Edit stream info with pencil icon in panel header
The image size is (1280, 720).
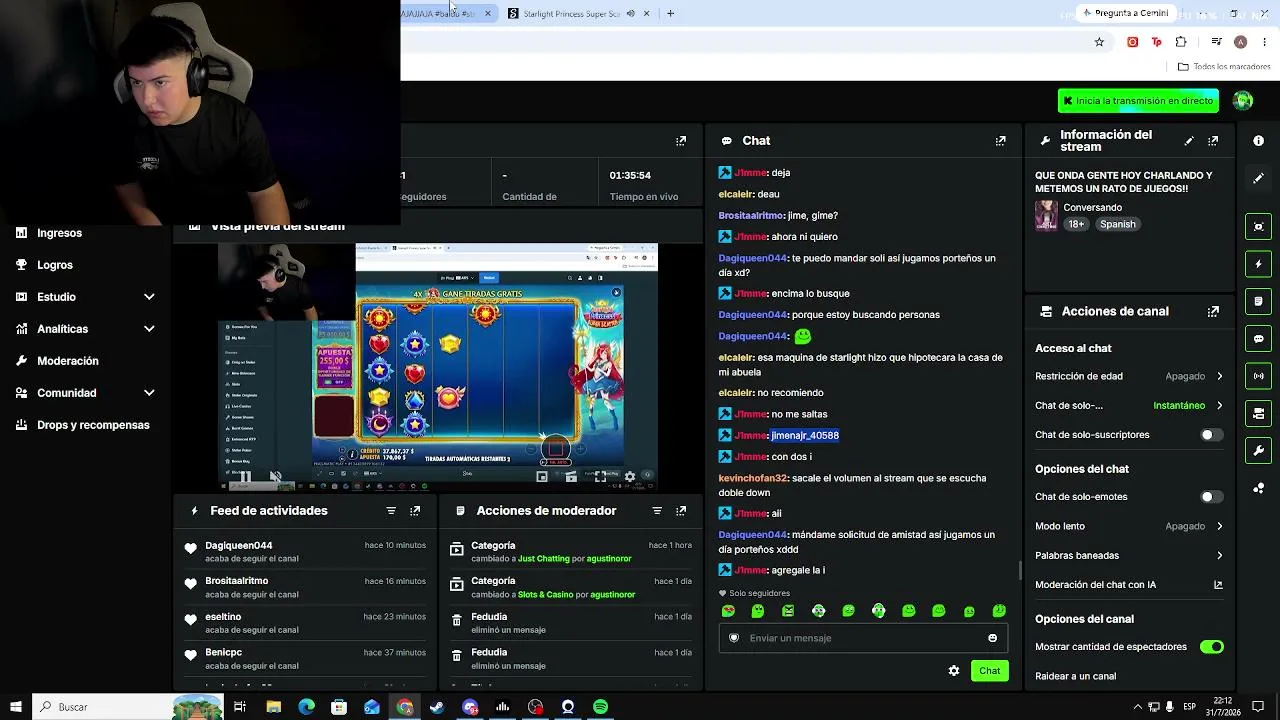point(1189,141)
